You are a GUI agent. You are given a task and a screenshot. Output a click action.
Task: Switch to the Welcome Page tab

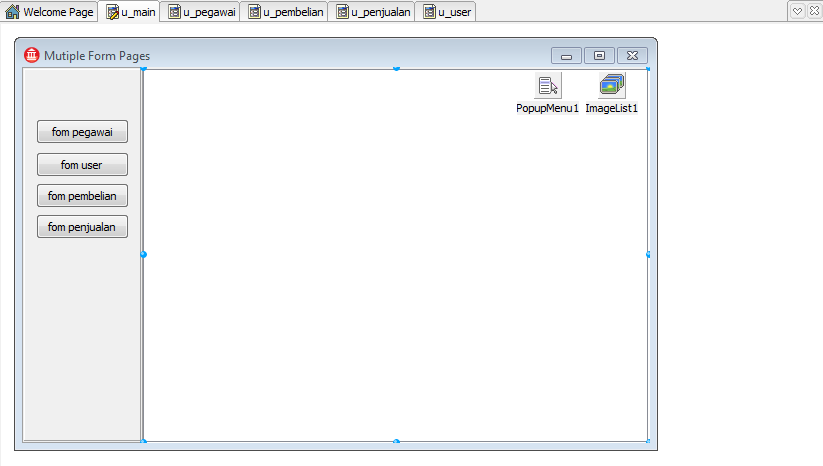pos(50,12)
